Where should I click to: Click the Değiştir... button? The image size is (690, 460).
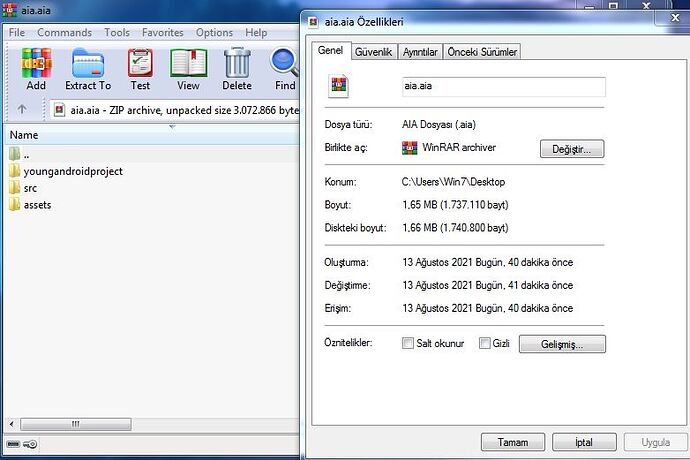572,149
